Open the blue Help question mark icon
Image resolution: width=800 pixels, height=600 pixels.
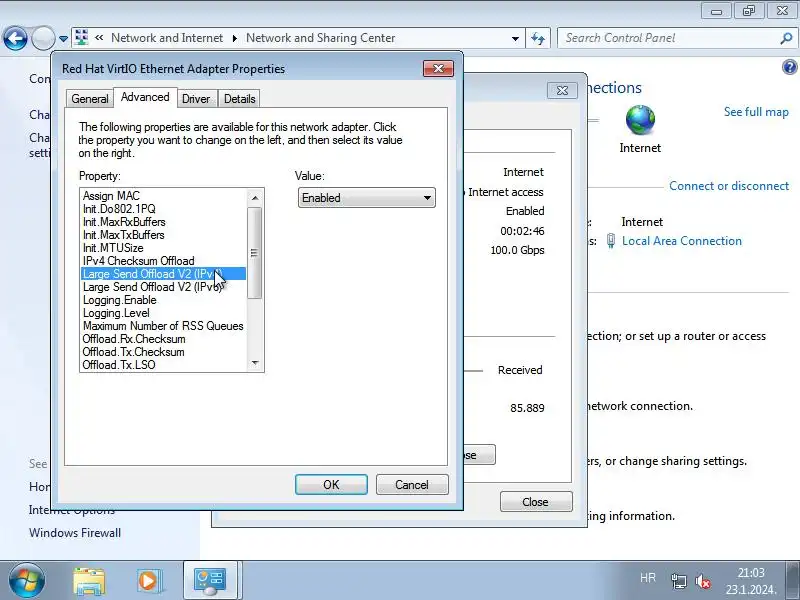point(789,67)
